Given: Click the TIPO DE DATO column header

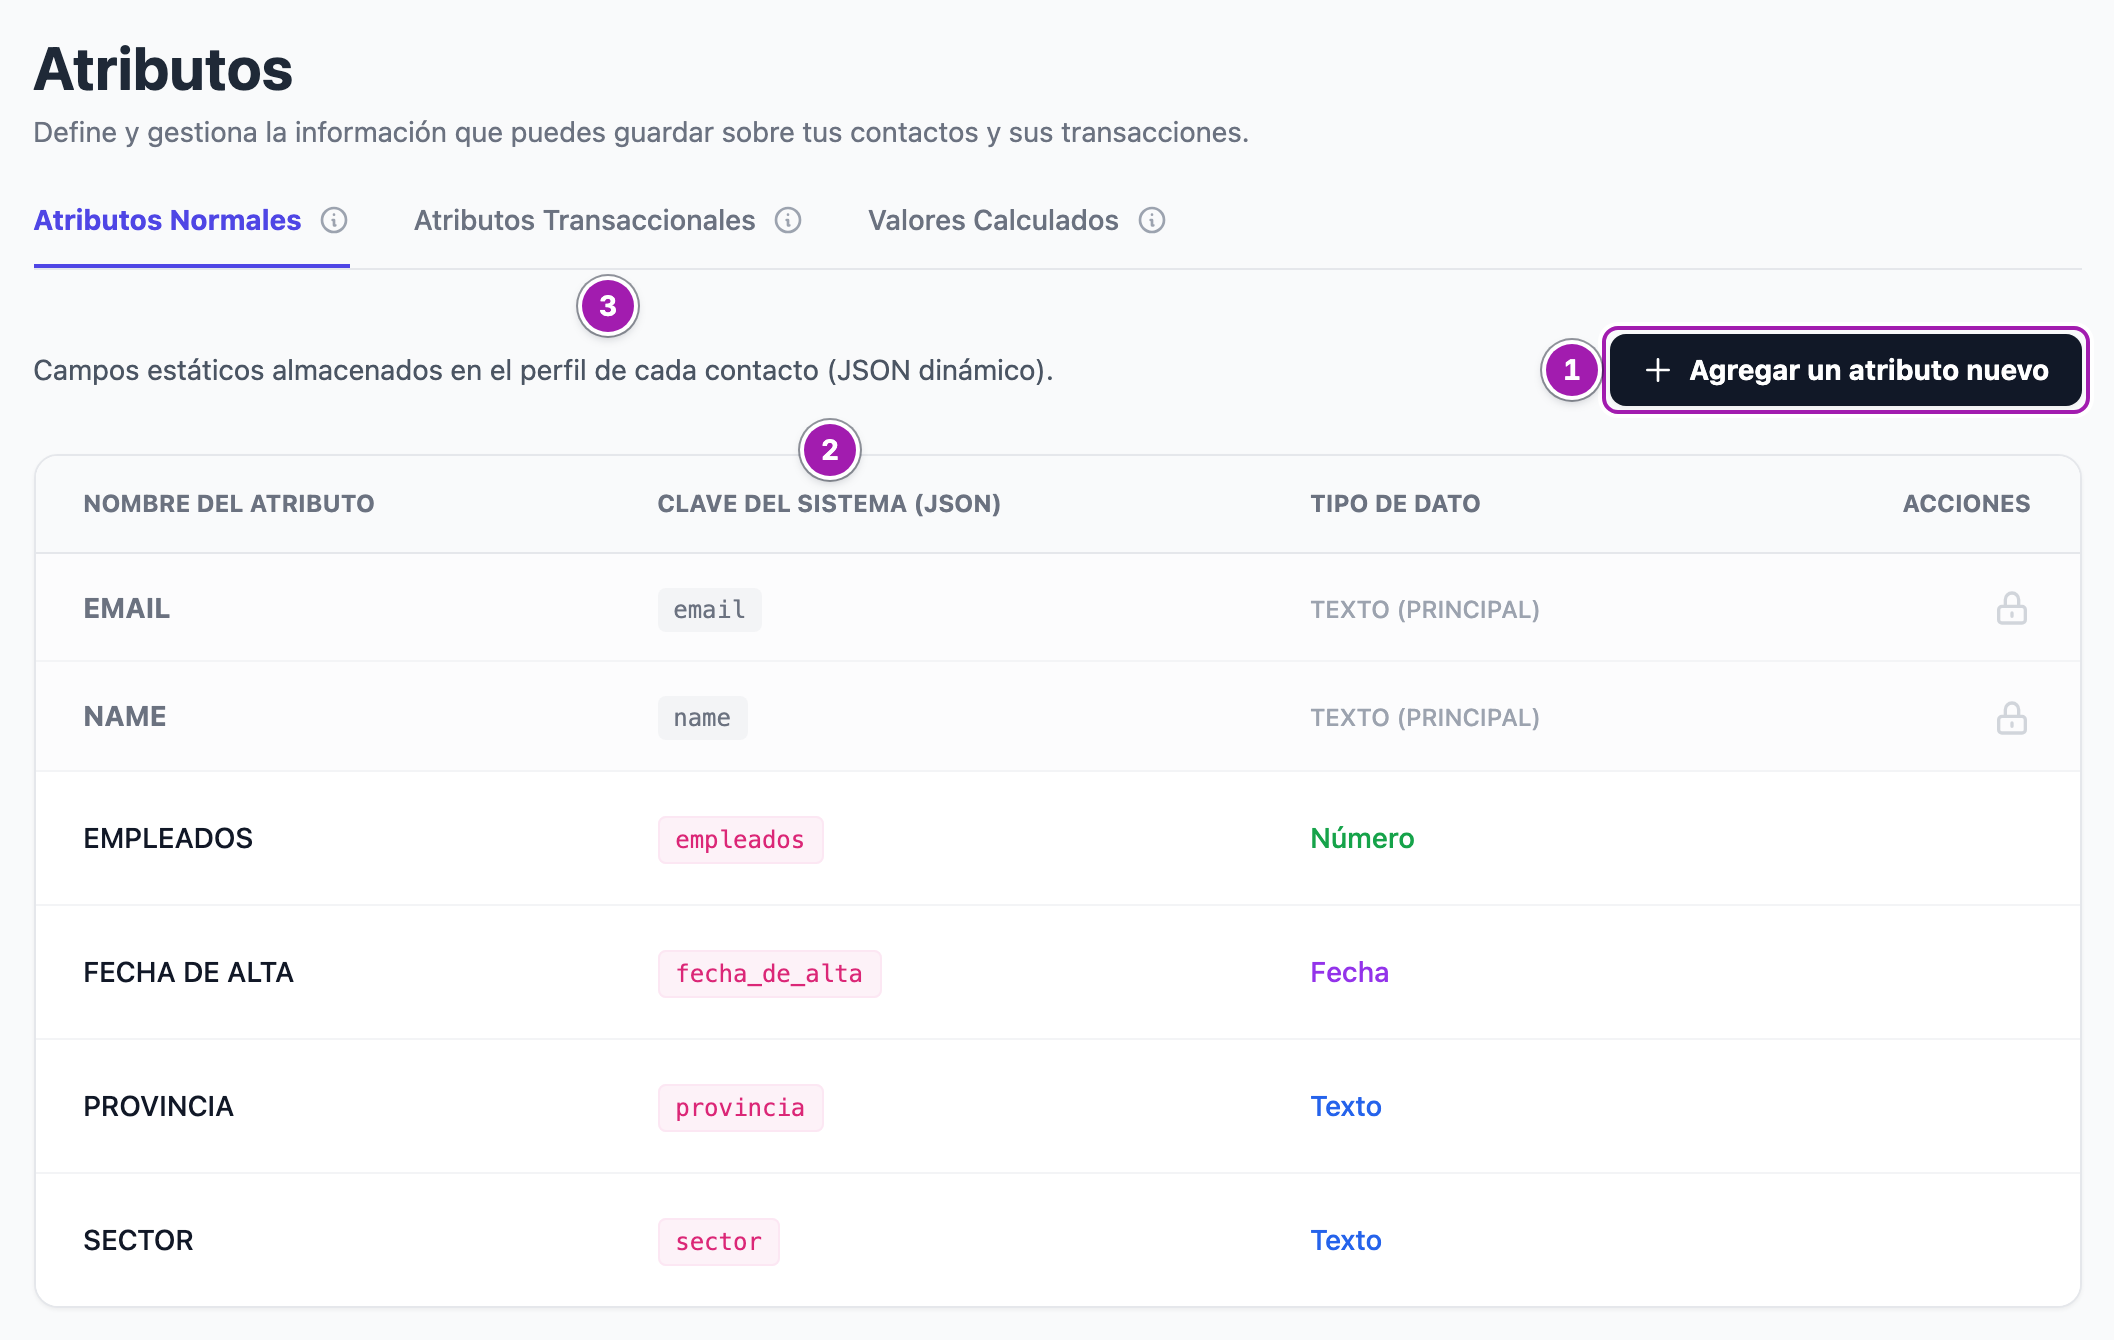Looking at the screenshot, I should click(1395, 504).
